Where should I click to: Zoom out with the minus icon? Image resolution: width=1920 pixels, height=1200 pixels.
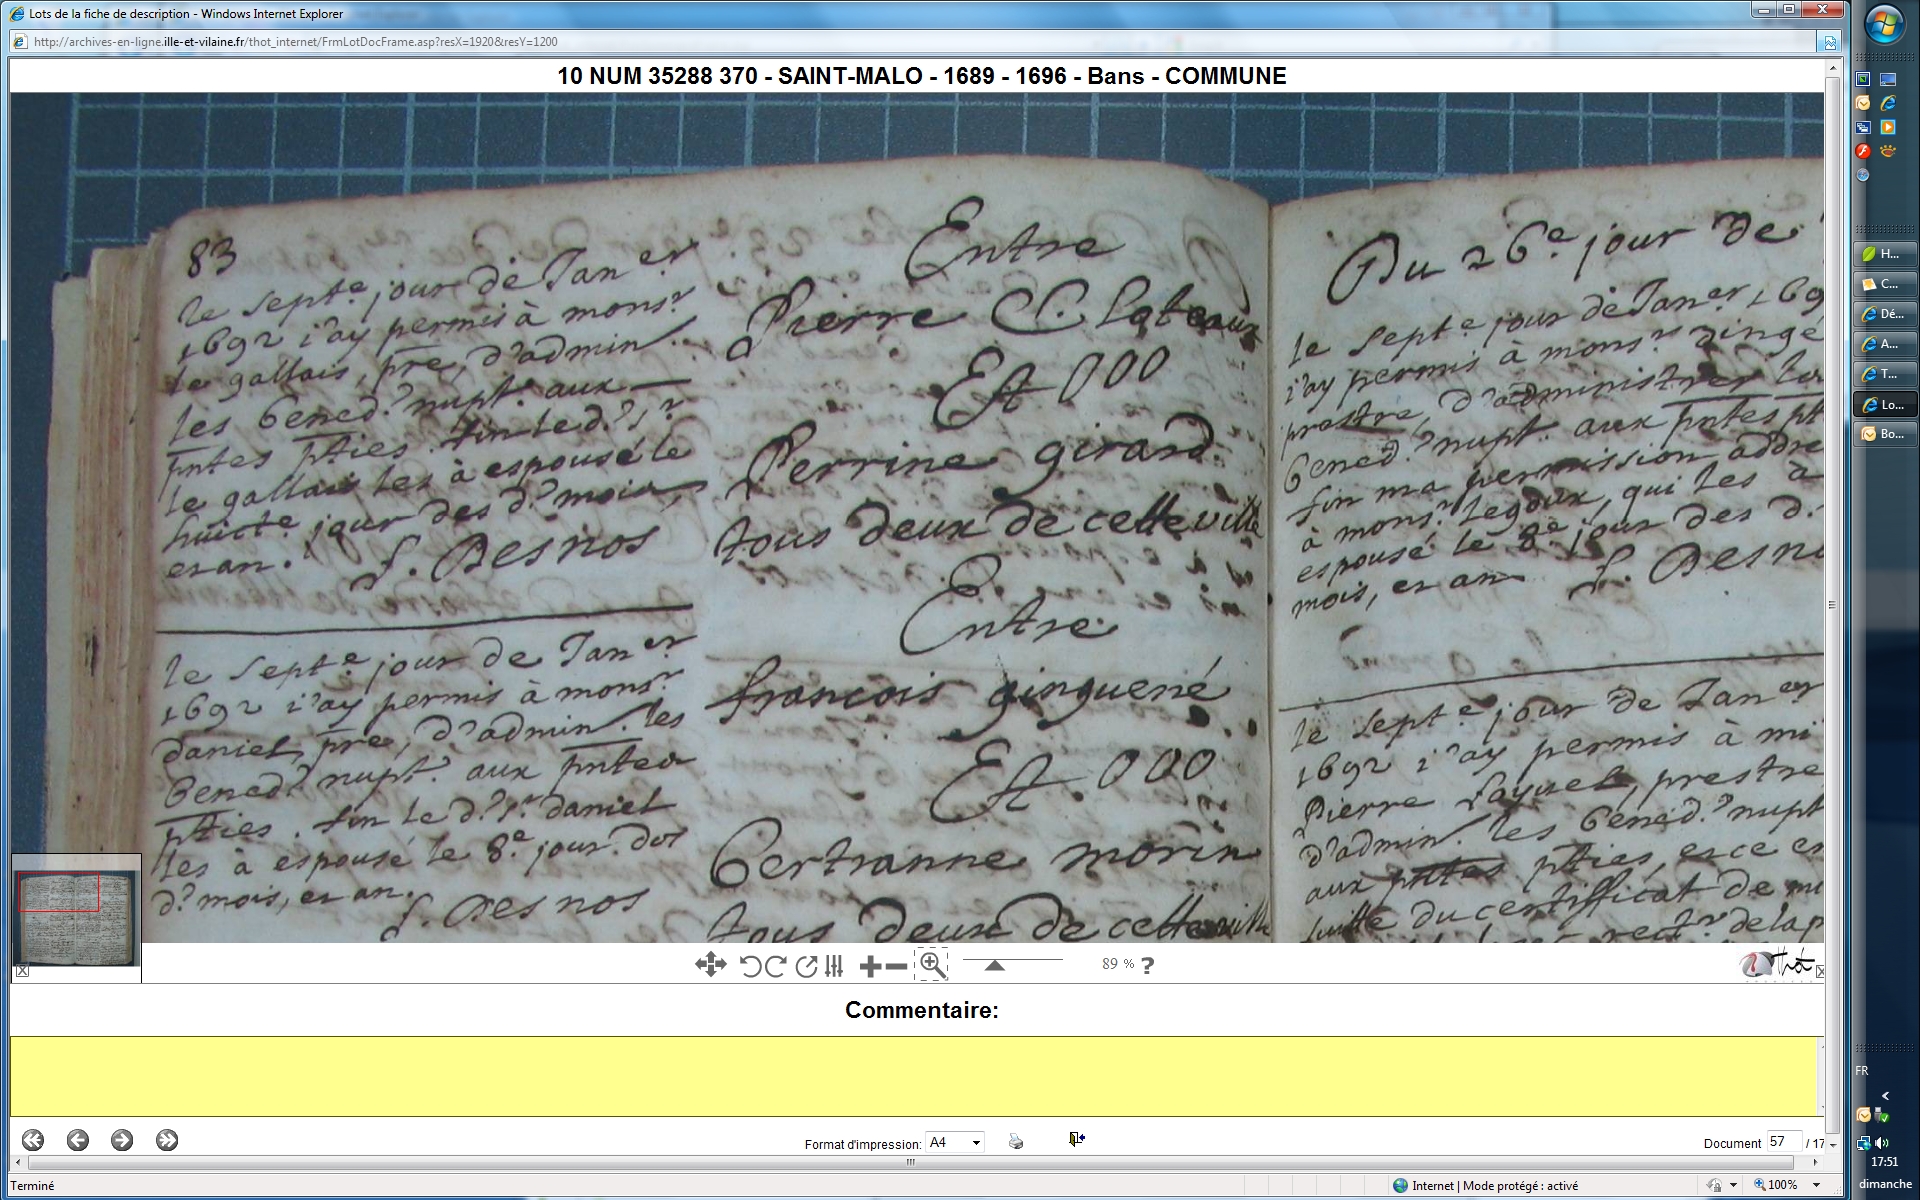[897, 966]
